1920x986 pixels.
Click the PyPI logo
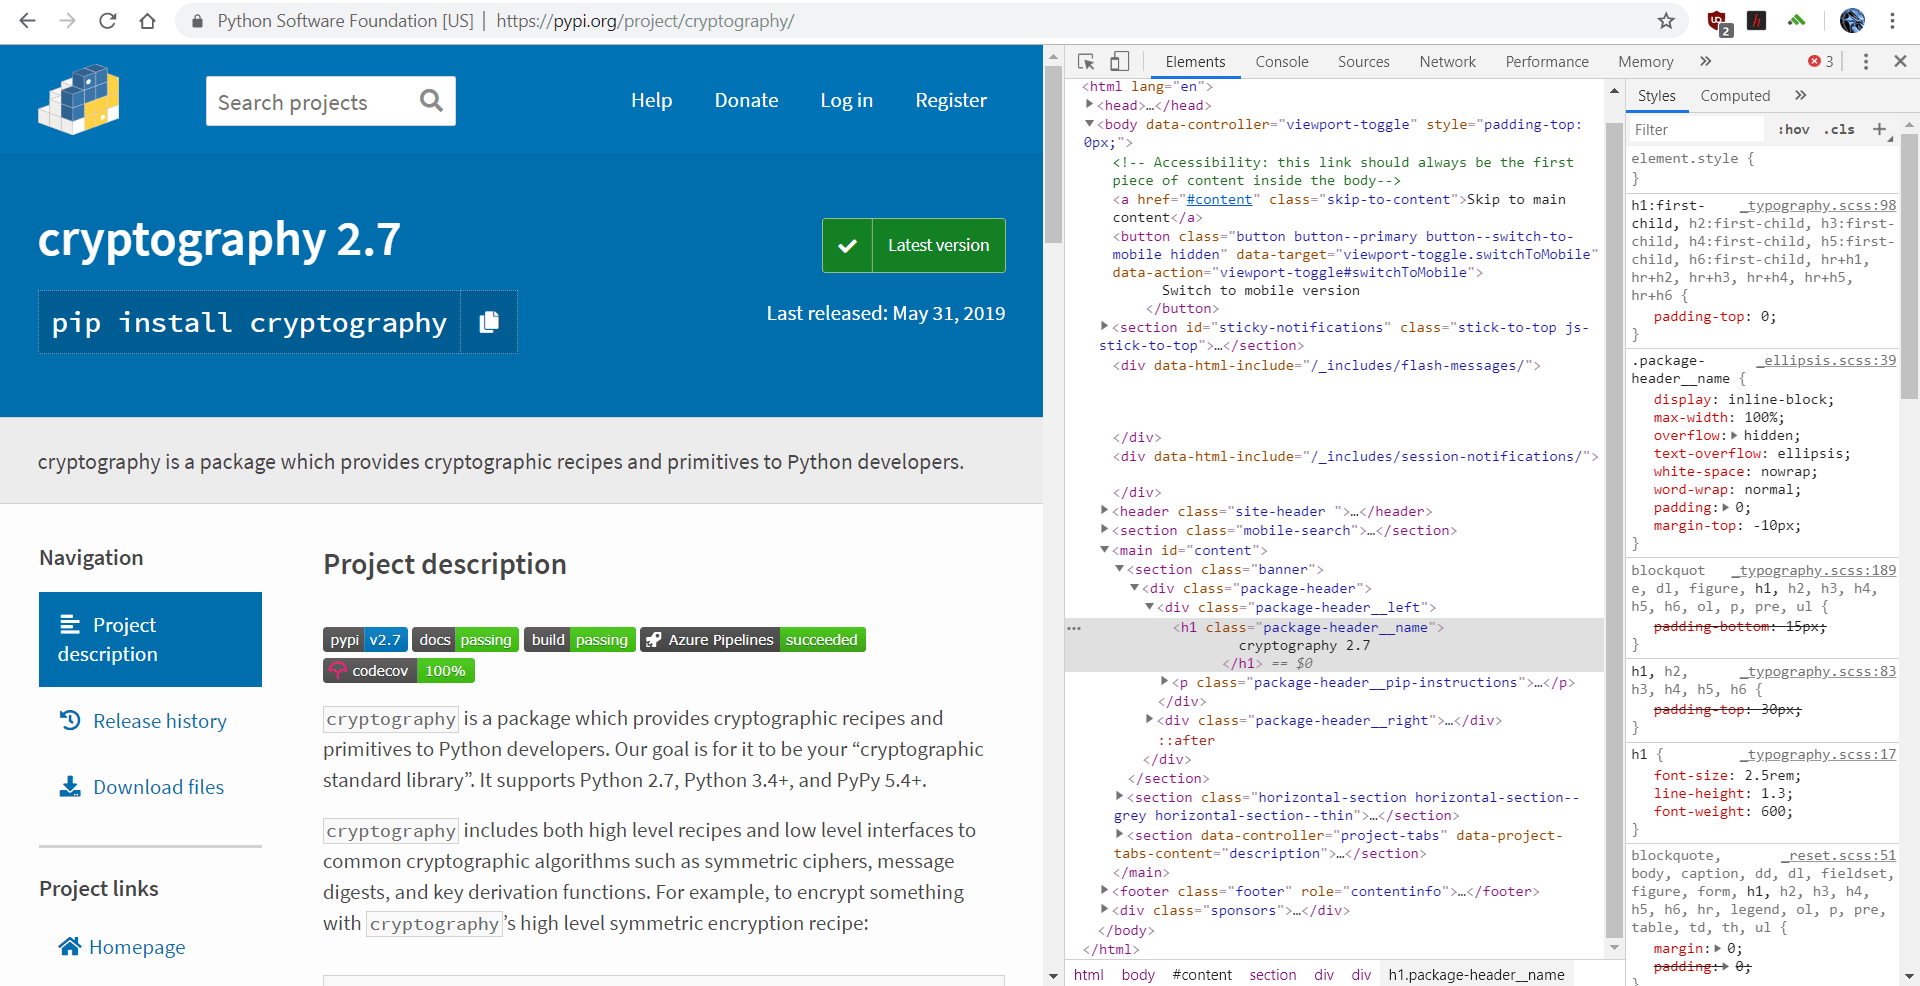(x=79, y=100)
